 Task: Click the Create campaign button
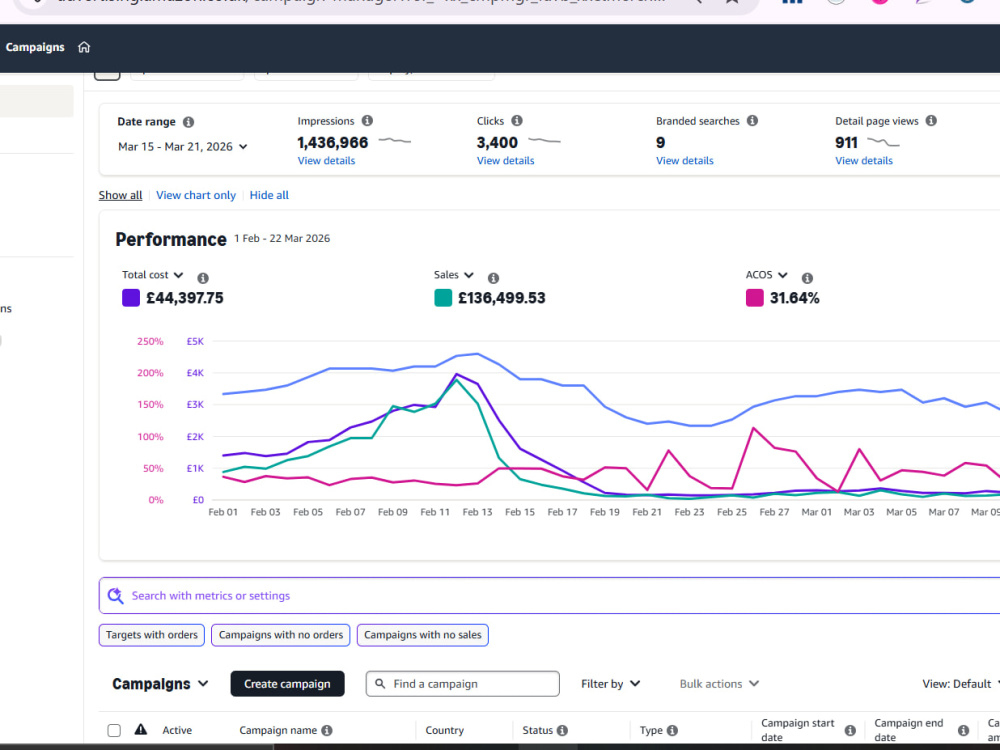[x=287, y=684]
